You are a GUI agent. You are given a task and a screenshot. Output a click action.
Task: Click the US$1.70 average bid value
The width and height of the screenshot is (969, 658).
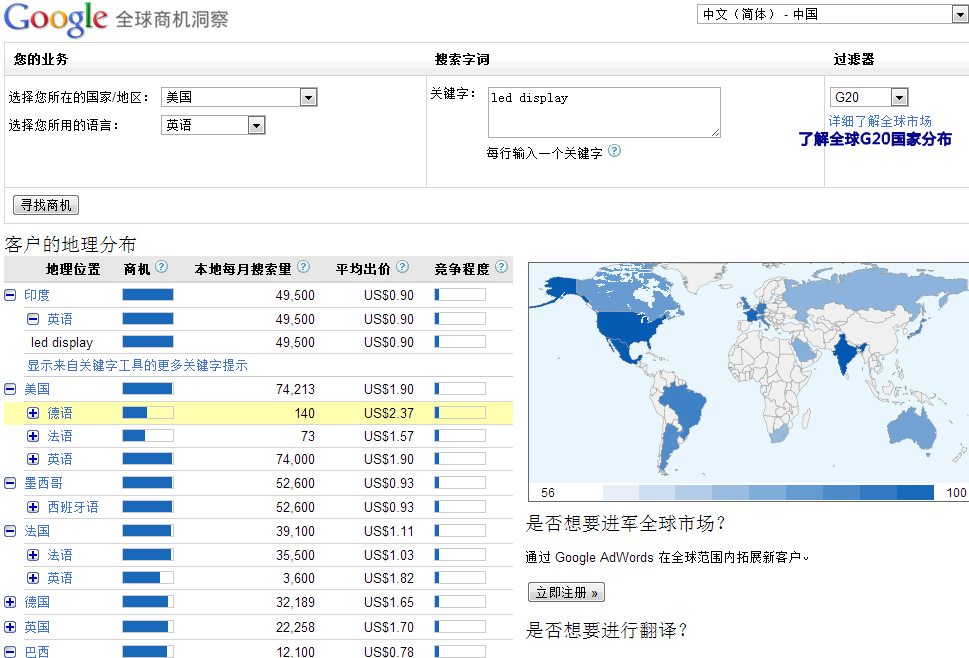389,627
